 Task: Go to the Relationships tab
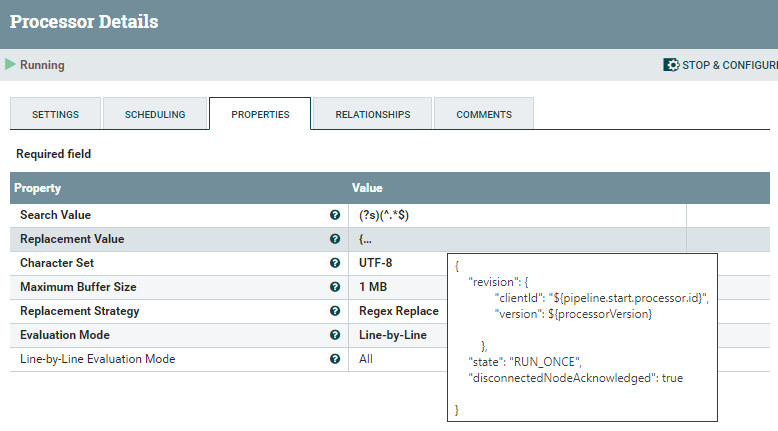(372, 114)
